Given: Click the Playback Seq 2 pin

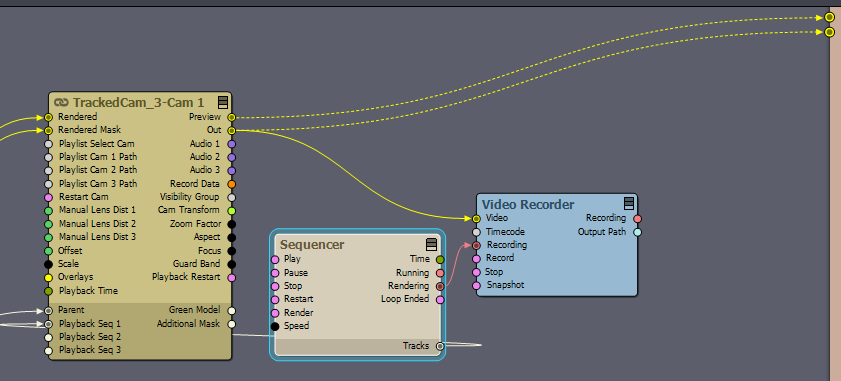Looking at the screenshot, I should pyautogui.click(x=48, y=338).
